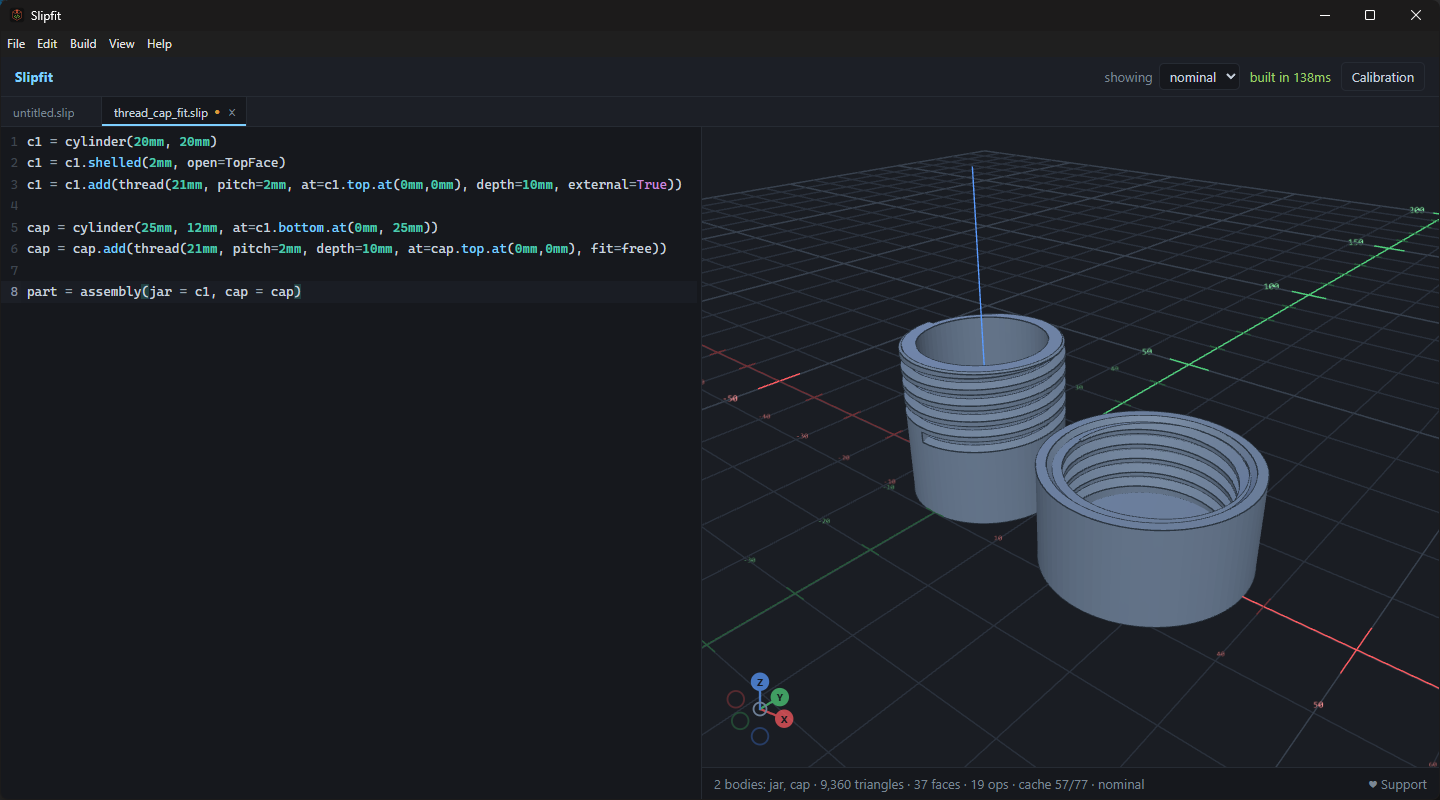The width and height of the screenshot is (1440, 800).
Task: Click code line 3 with external=True
Action: (354, 184)
